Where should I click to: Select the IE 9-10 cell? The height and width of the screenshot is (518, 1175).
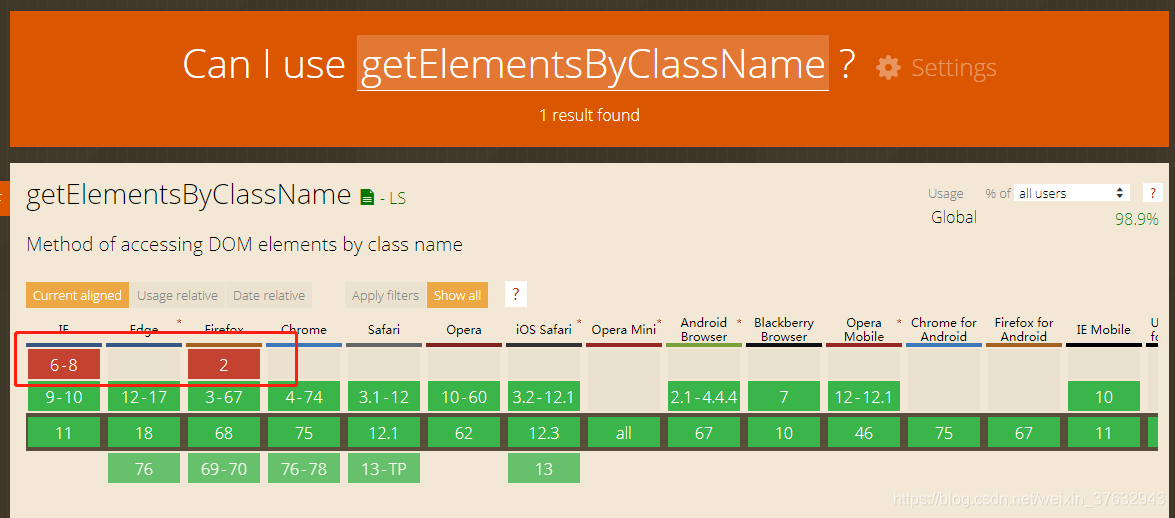(x=64, y=397)
